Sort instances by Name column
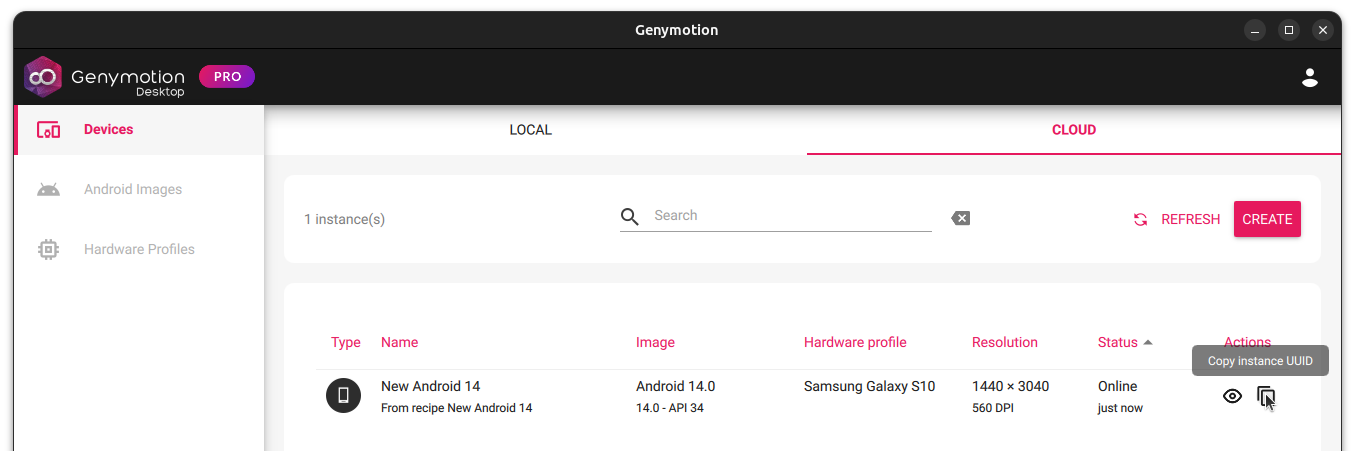The width and height of the screenshot is (1355, 451). (x=399, y=343)
